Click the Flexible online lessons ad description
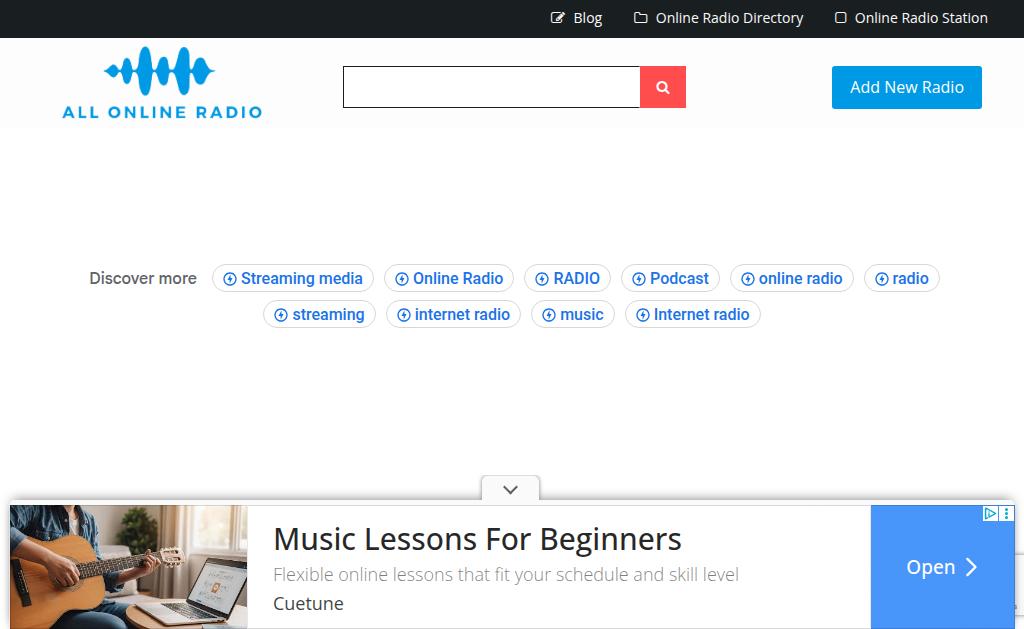 506,575
